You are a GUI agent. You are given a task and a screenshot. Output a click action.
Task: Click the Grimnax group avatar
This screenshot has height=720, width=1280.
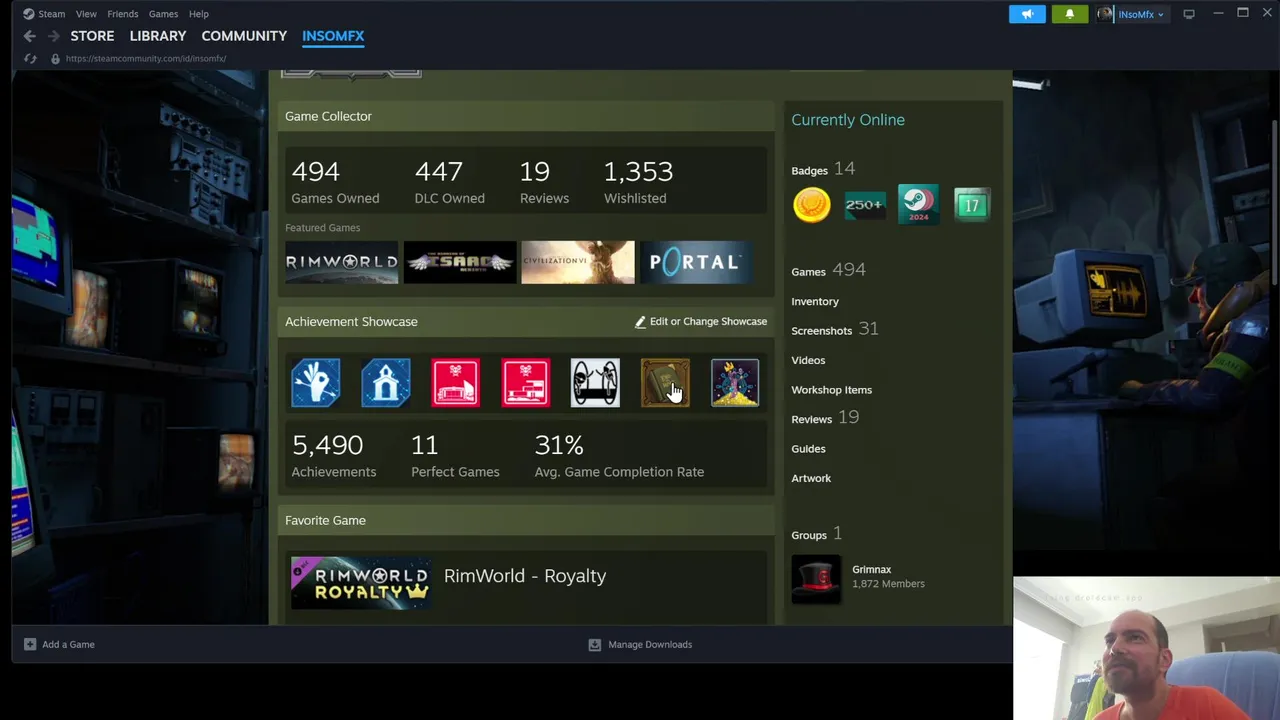click(x=816, y=580)
